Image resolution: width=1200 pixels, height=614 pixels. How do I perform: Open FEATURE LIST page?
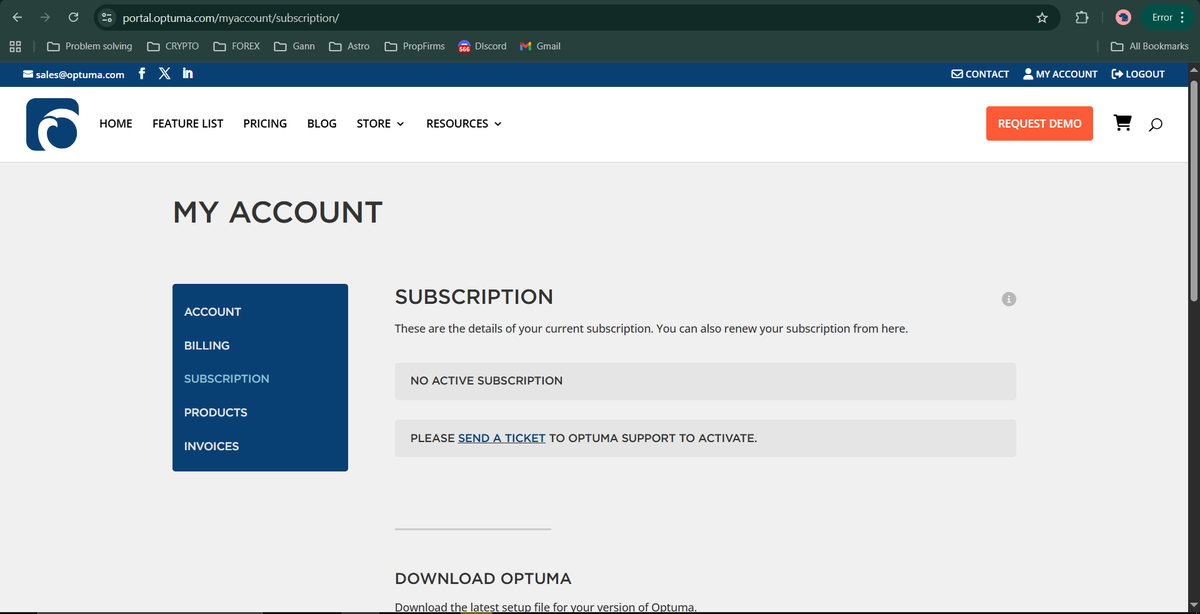pyautogui.click(x=188, y=124)
